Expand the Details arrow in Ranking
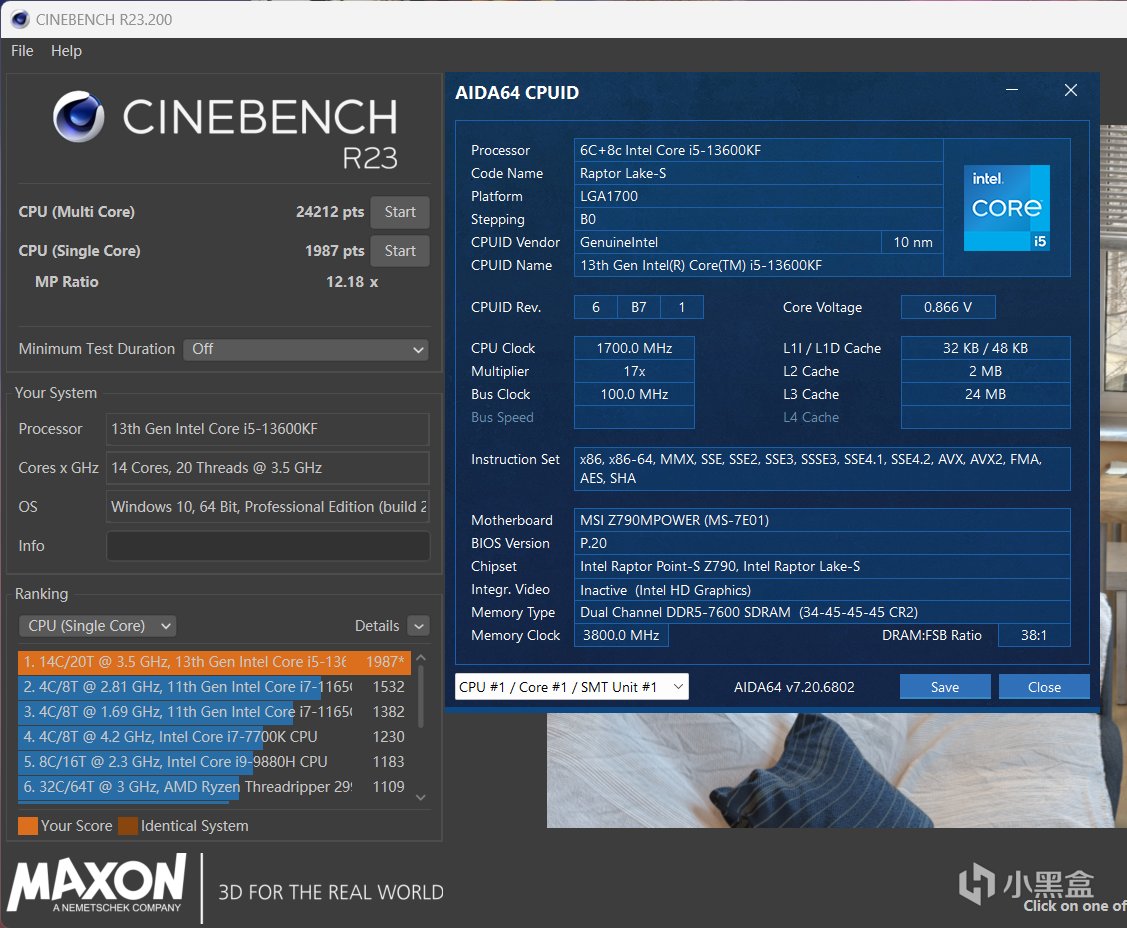This screenshot has width=1127, height=928. point(419,626)
